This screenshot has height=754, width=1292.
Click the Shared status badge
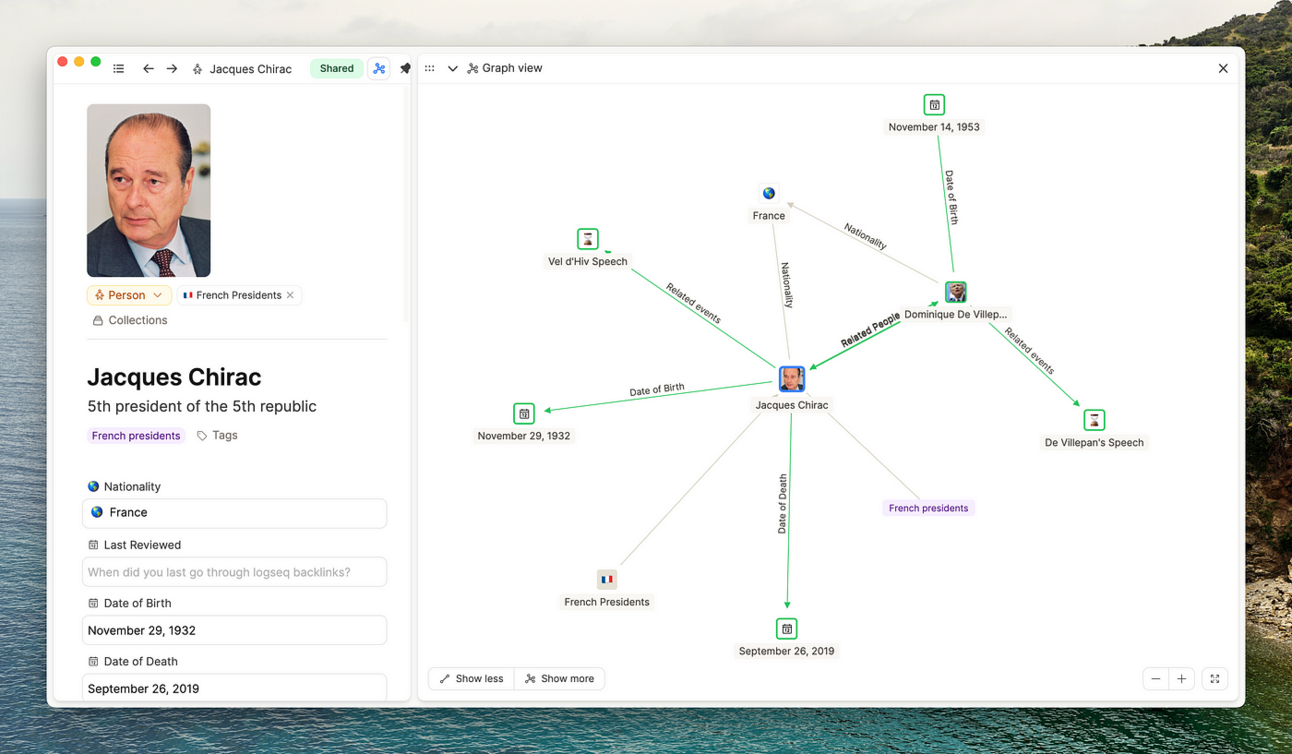pyautogui.click(x=336, y=69)
